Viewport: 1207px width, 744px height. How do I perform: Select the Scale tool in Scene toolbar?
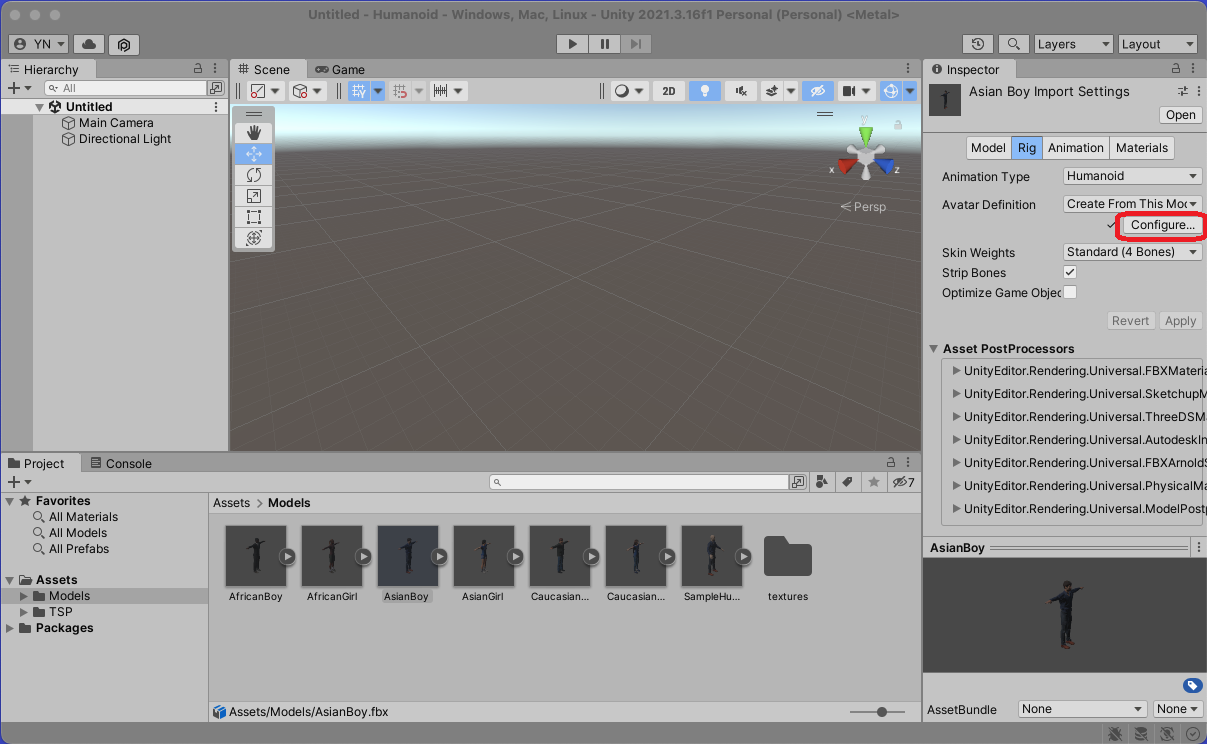(x=253, y=196)
